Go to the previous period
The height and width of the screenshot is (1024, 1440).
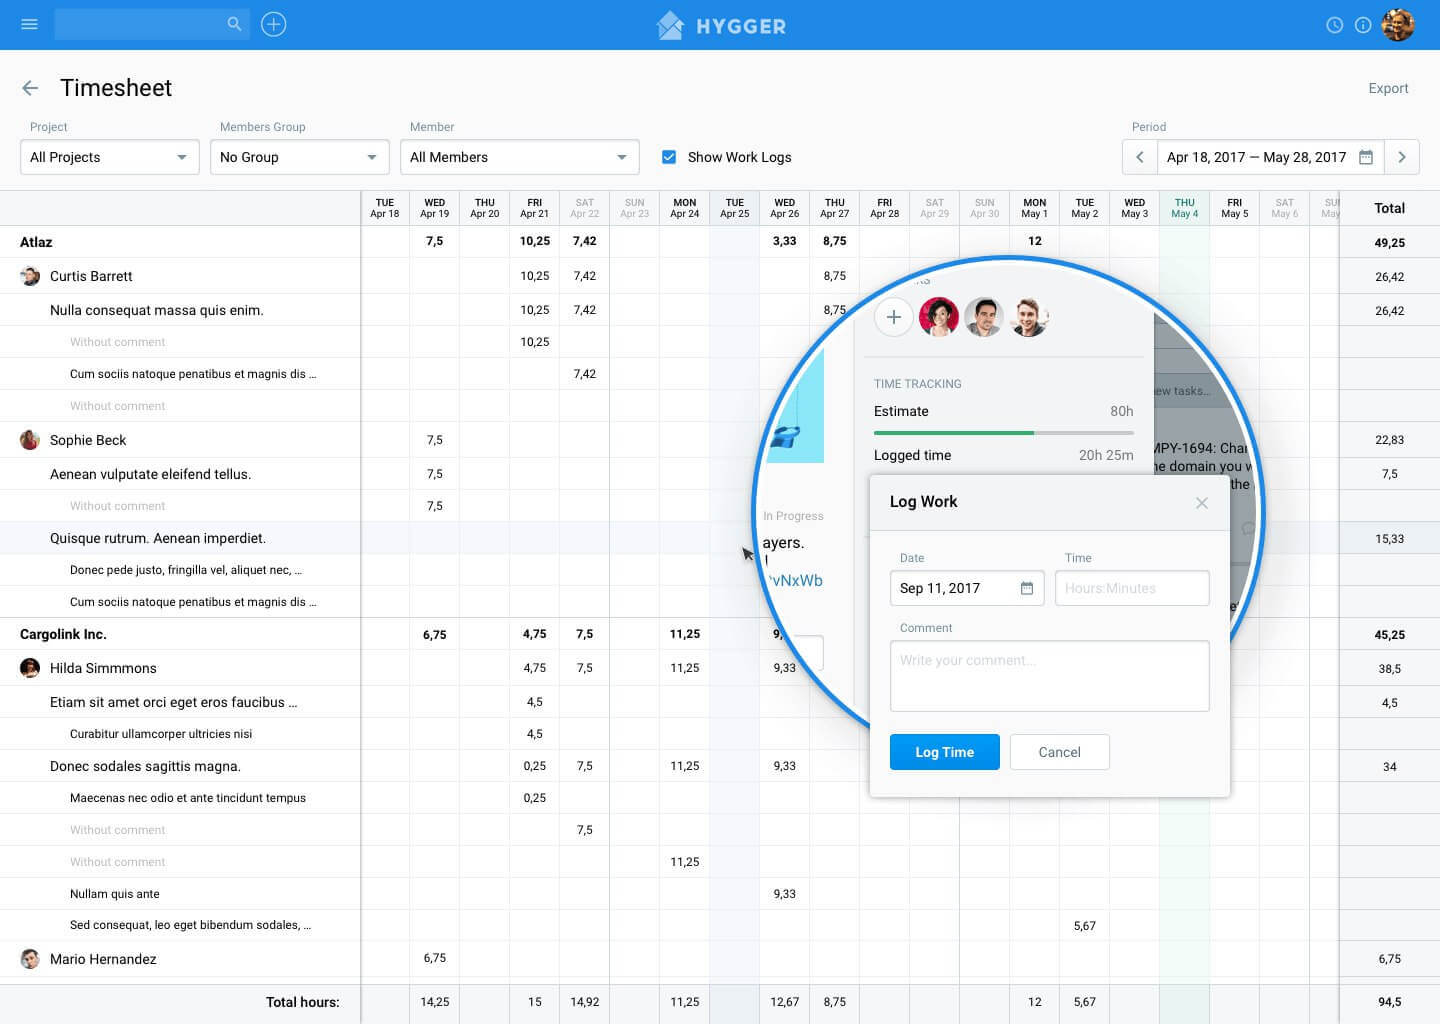click(1139, 157)
